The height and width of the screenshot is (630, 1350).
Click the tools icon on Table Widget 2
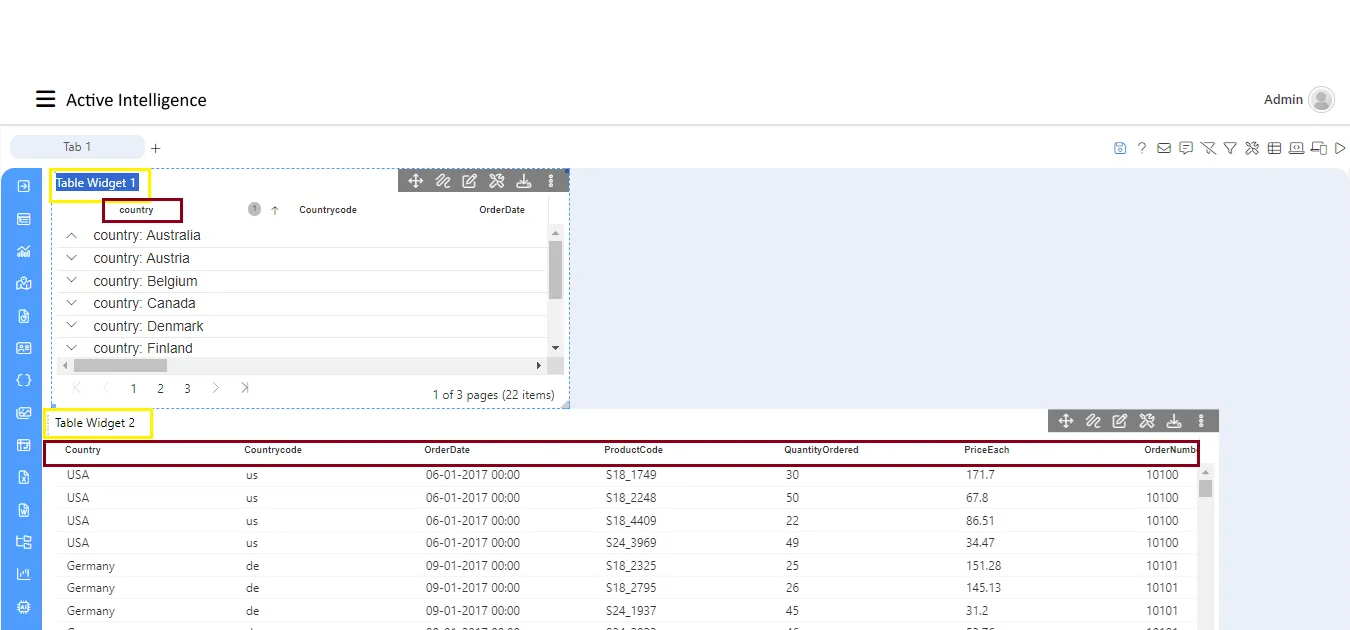click(1147, 421)
